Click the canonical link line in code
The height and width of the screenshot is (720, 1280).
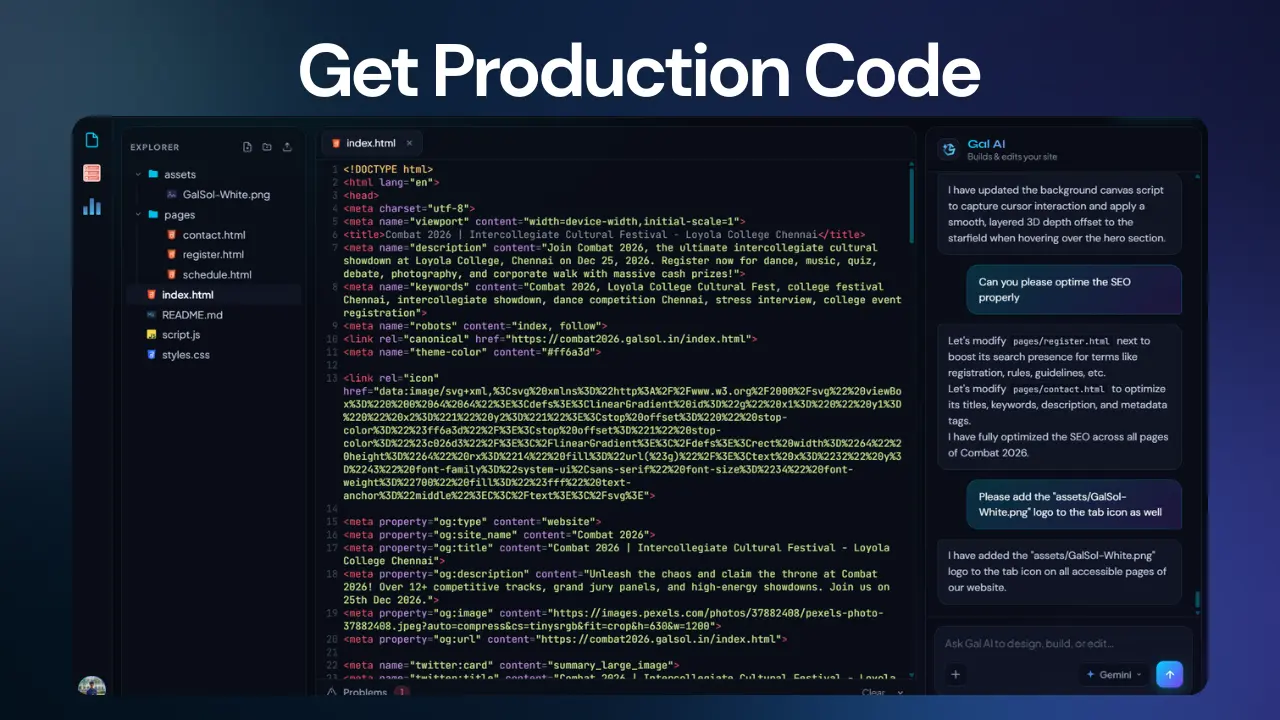[x=550, y=339]
